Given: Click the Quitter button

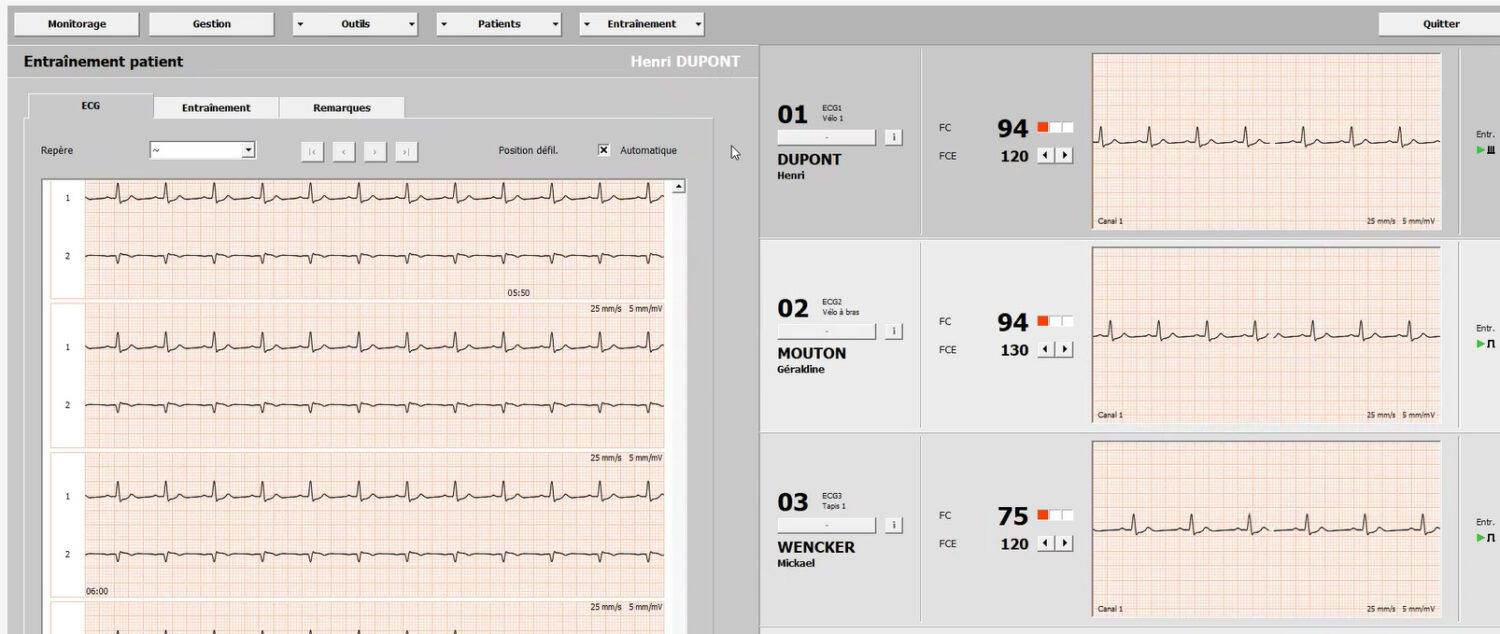Looking at the screenshot, I should (1441, 24).
